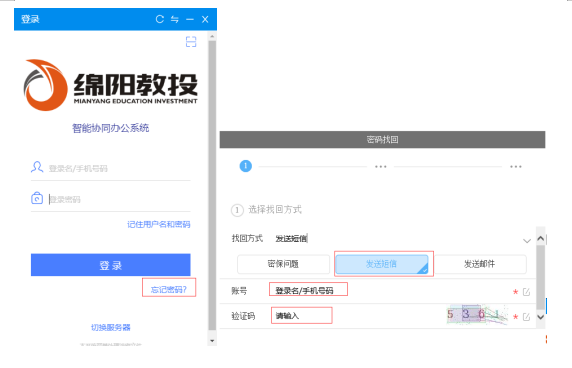572x368 pixels.
Task: Click the 切换服务器 link
Action: pyautogui.click(x=111, y=327)
